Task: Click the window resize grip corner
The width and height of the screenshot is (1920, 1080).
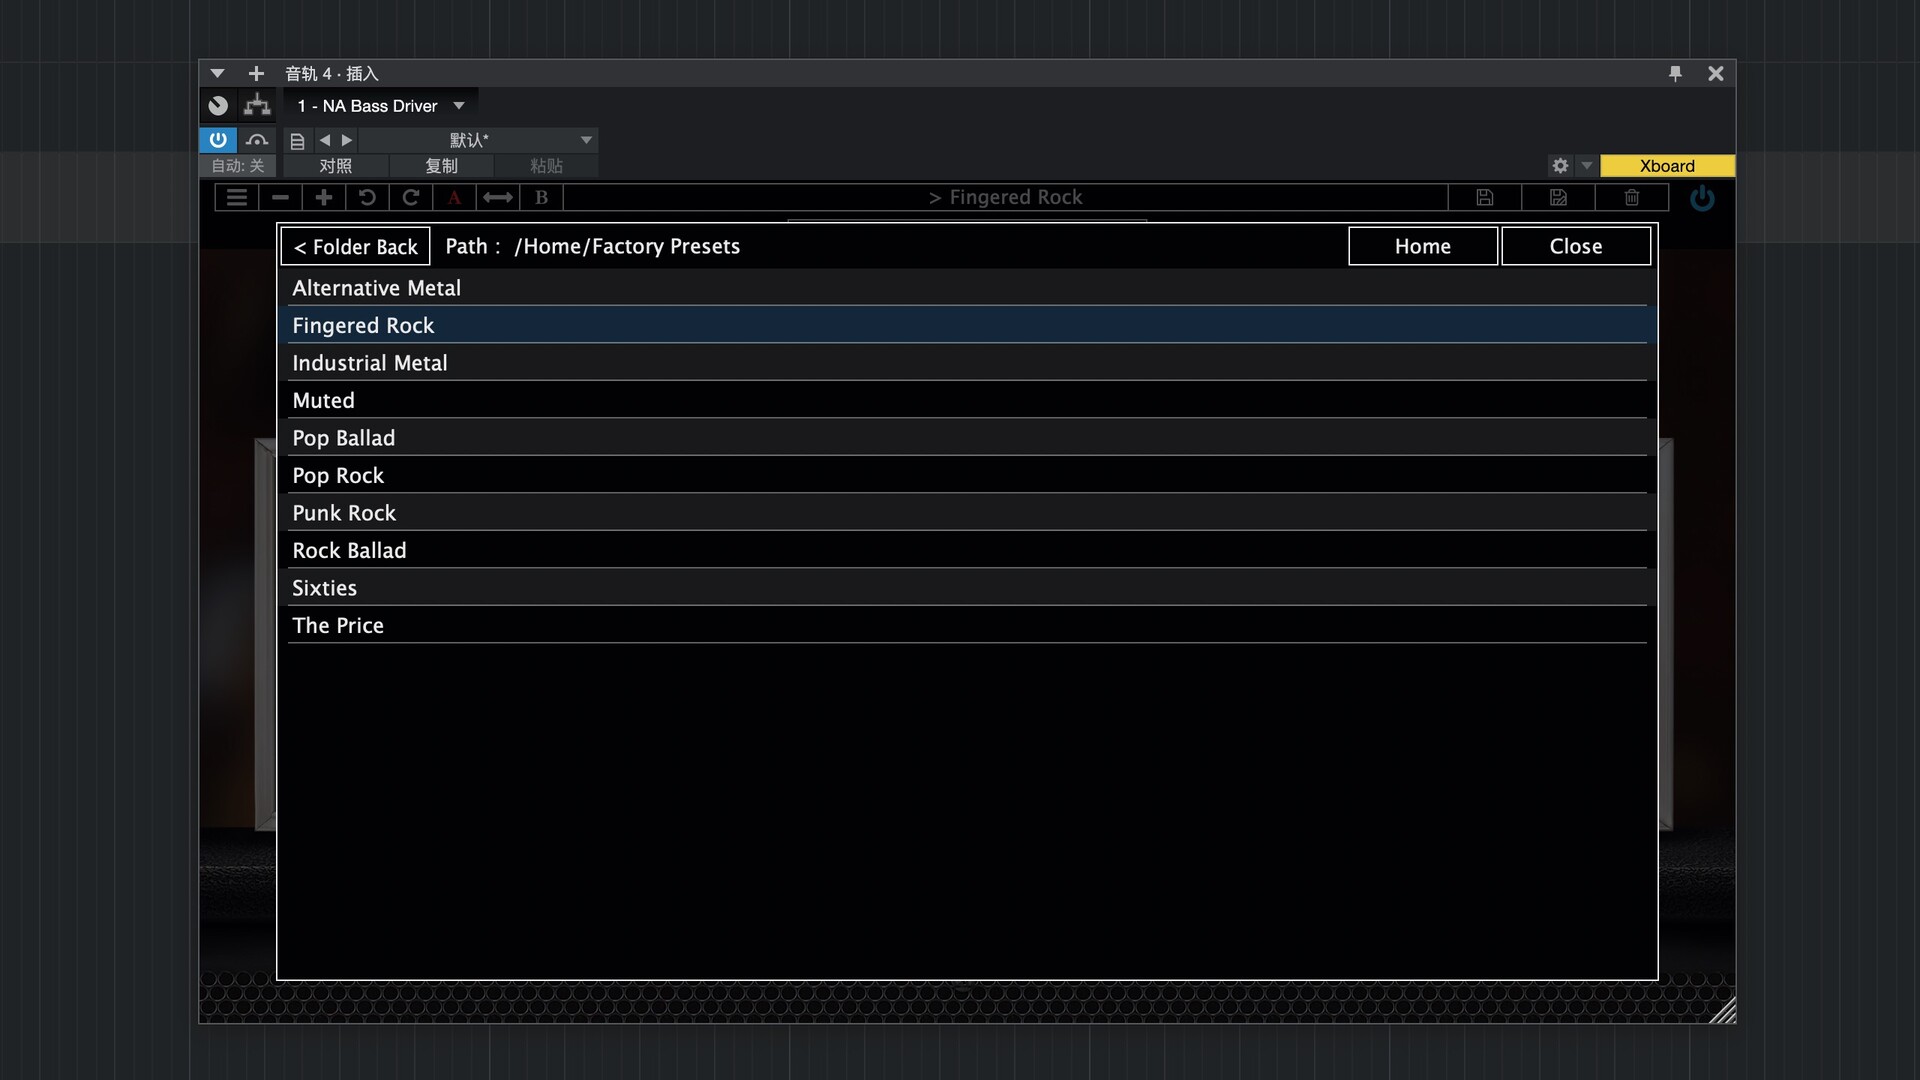Action: pyautogui.click(x=1723, y=1011)
